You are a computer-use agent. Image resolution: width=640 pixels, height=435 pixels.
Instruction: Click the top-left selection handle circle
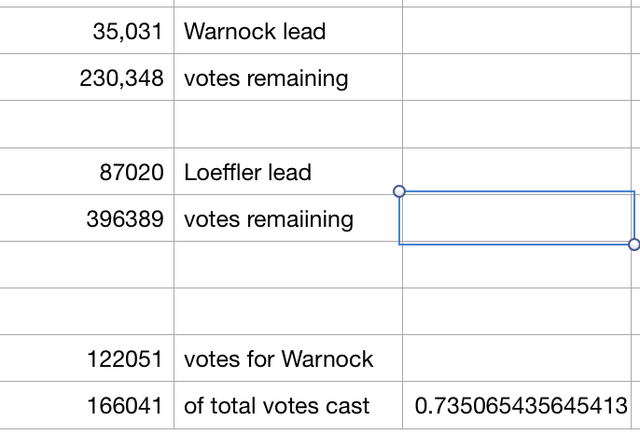click(x=399, y=191)
